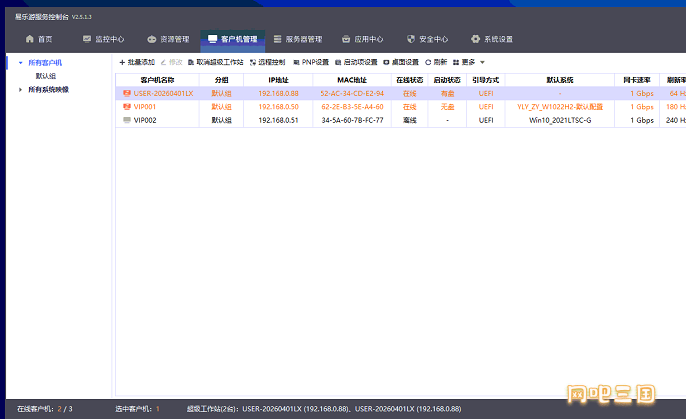The image size is (686, 419).
Task: Collapse the 所有客户机 tree node
Action: coord(20,62)
